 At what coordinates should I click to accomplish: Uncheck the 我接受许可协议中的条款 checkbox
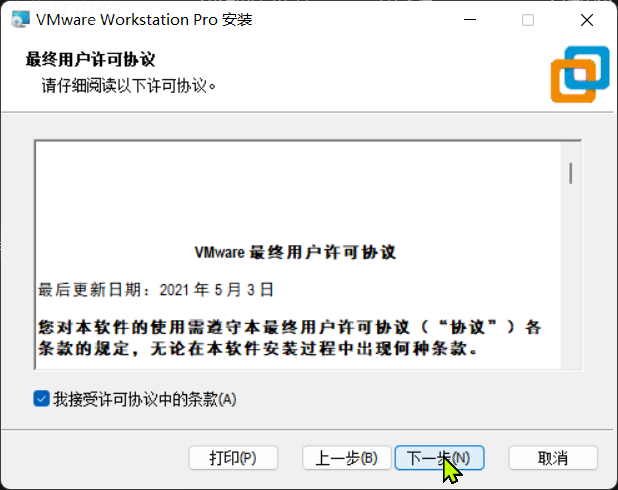tap(41, 399)
